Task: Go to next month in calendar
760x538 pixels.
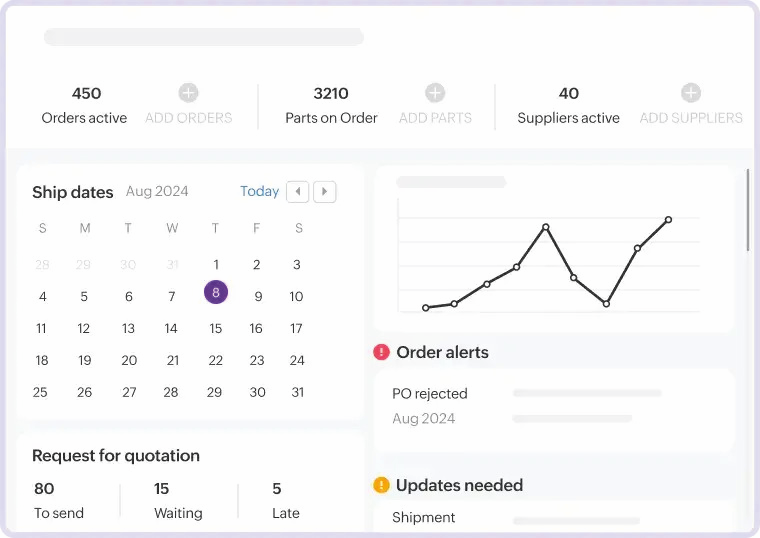Action: 324,192
